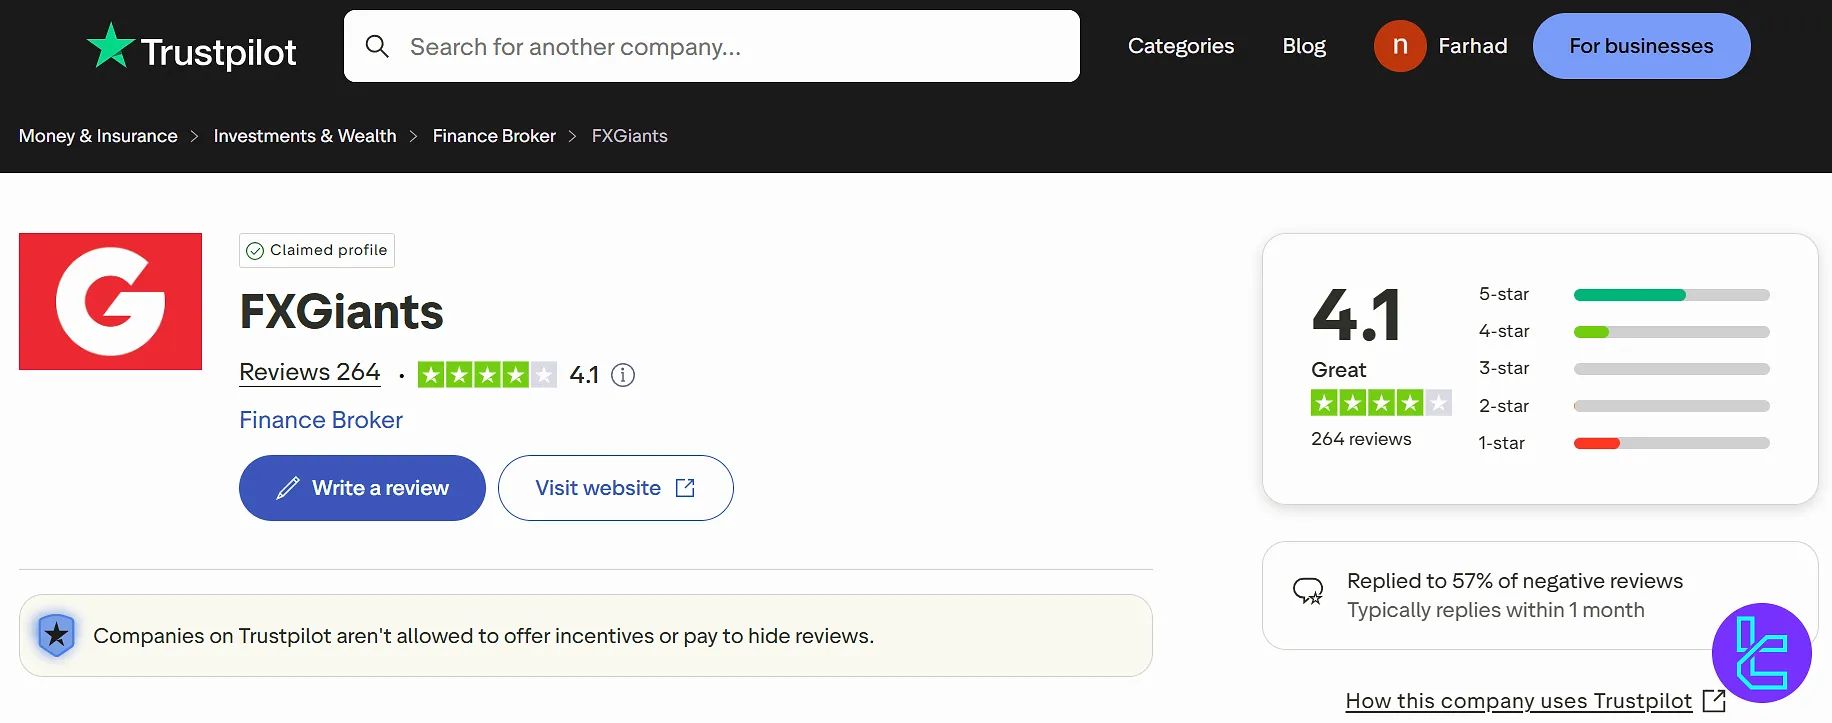Image resolution: width=1832 pixels, height=723 pixels.
Task: Click the Typically replies within 1 month text
Action: tap(1496, 610)
